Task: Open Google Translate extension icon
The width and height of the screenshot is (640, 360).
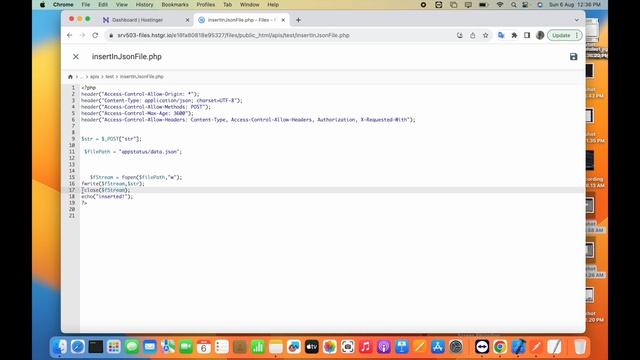Action: (501, 36)
